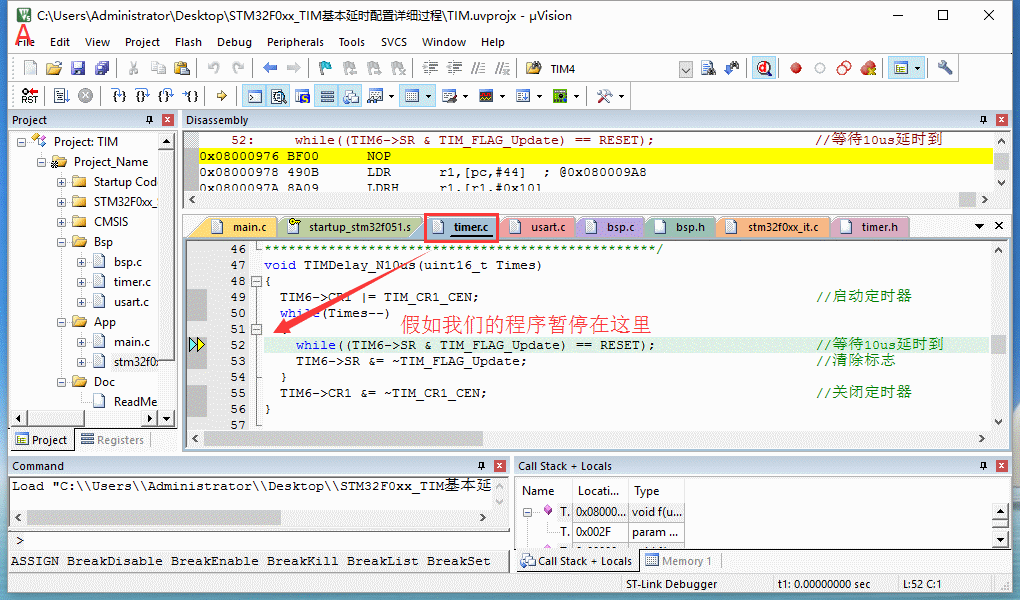Switch to the Registers tab in the bottom panel
Viewport: 1020px width, 600px height.
click(112, 440)
